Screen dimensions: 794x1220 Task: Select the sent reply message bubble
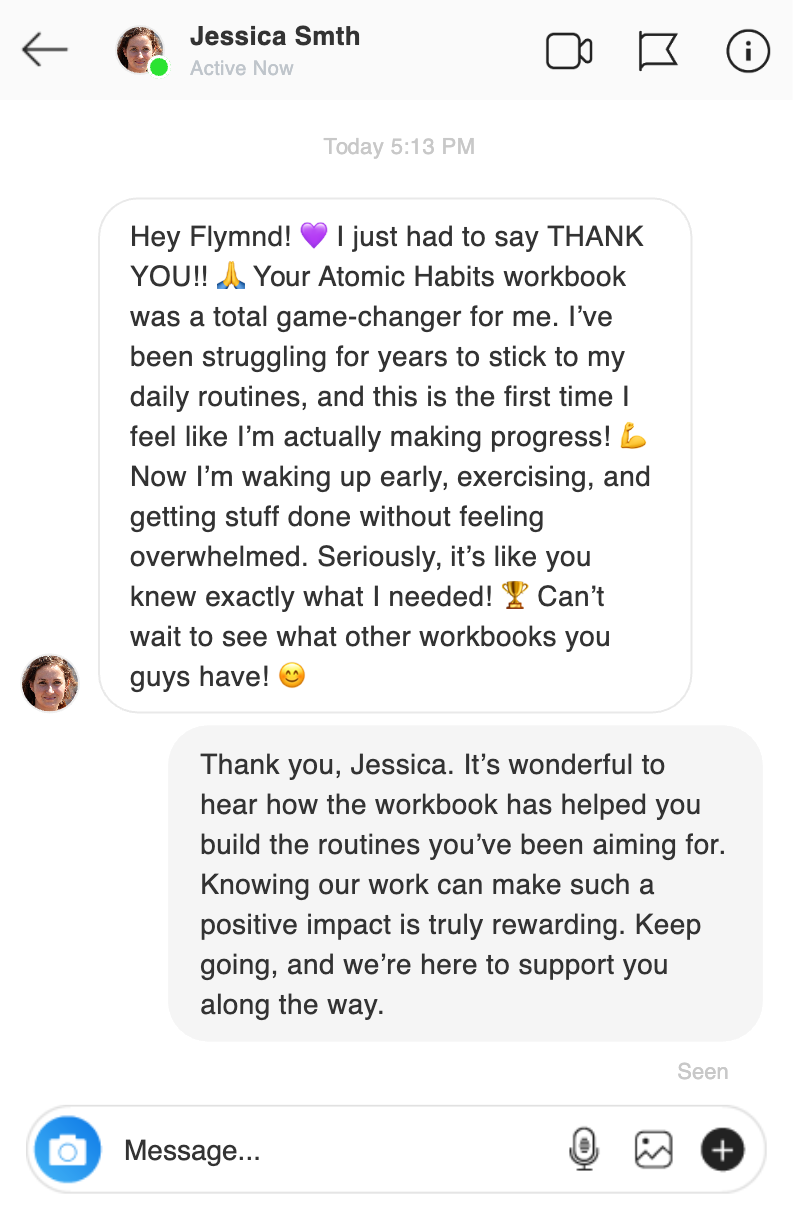465,884
